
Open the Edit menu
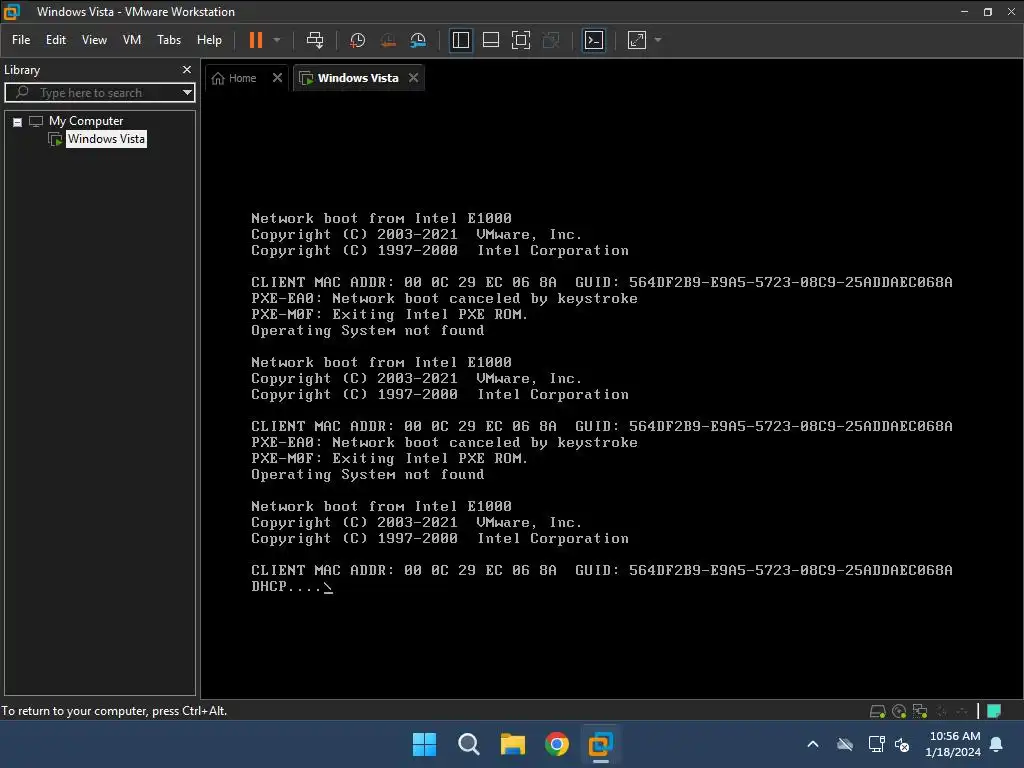coord(56,40)
